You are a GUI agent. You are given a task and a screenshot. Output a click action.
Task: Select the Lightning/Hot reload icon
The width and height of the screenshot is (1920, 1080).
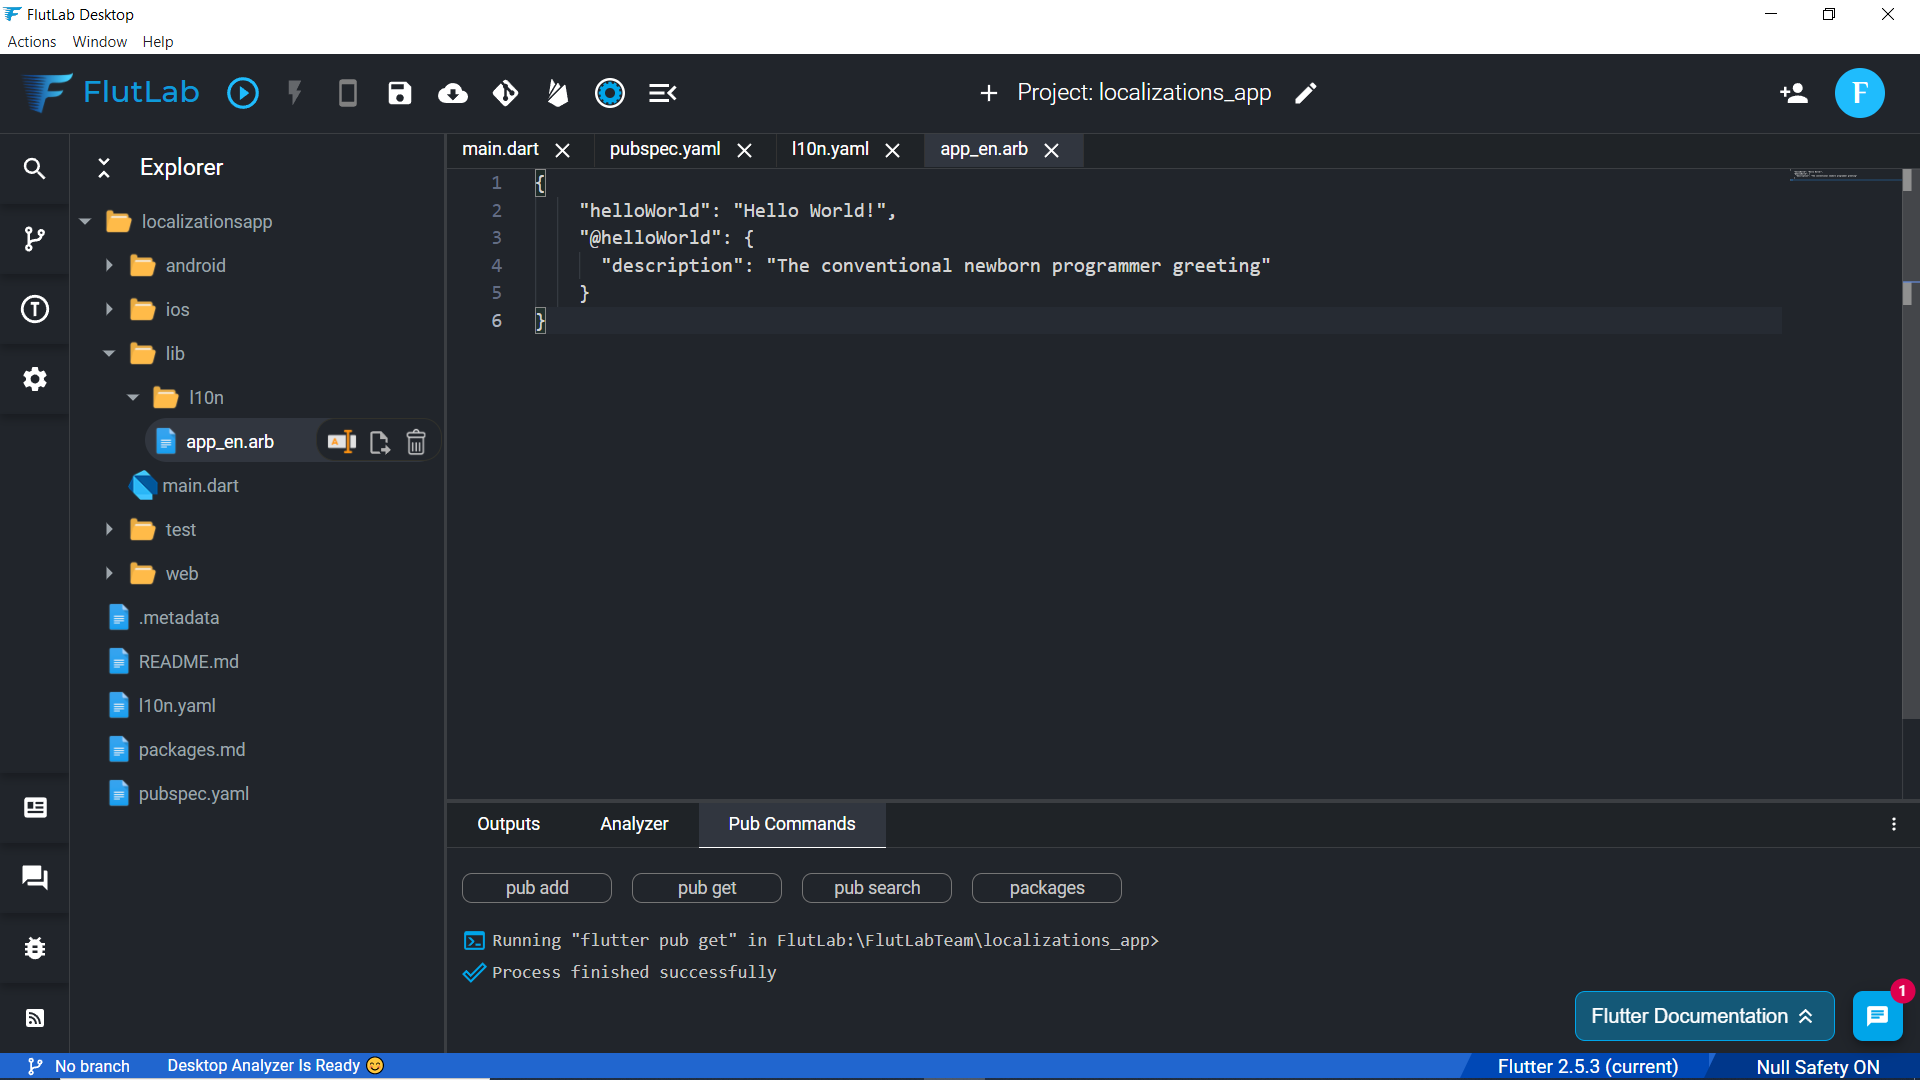[294, 92]
